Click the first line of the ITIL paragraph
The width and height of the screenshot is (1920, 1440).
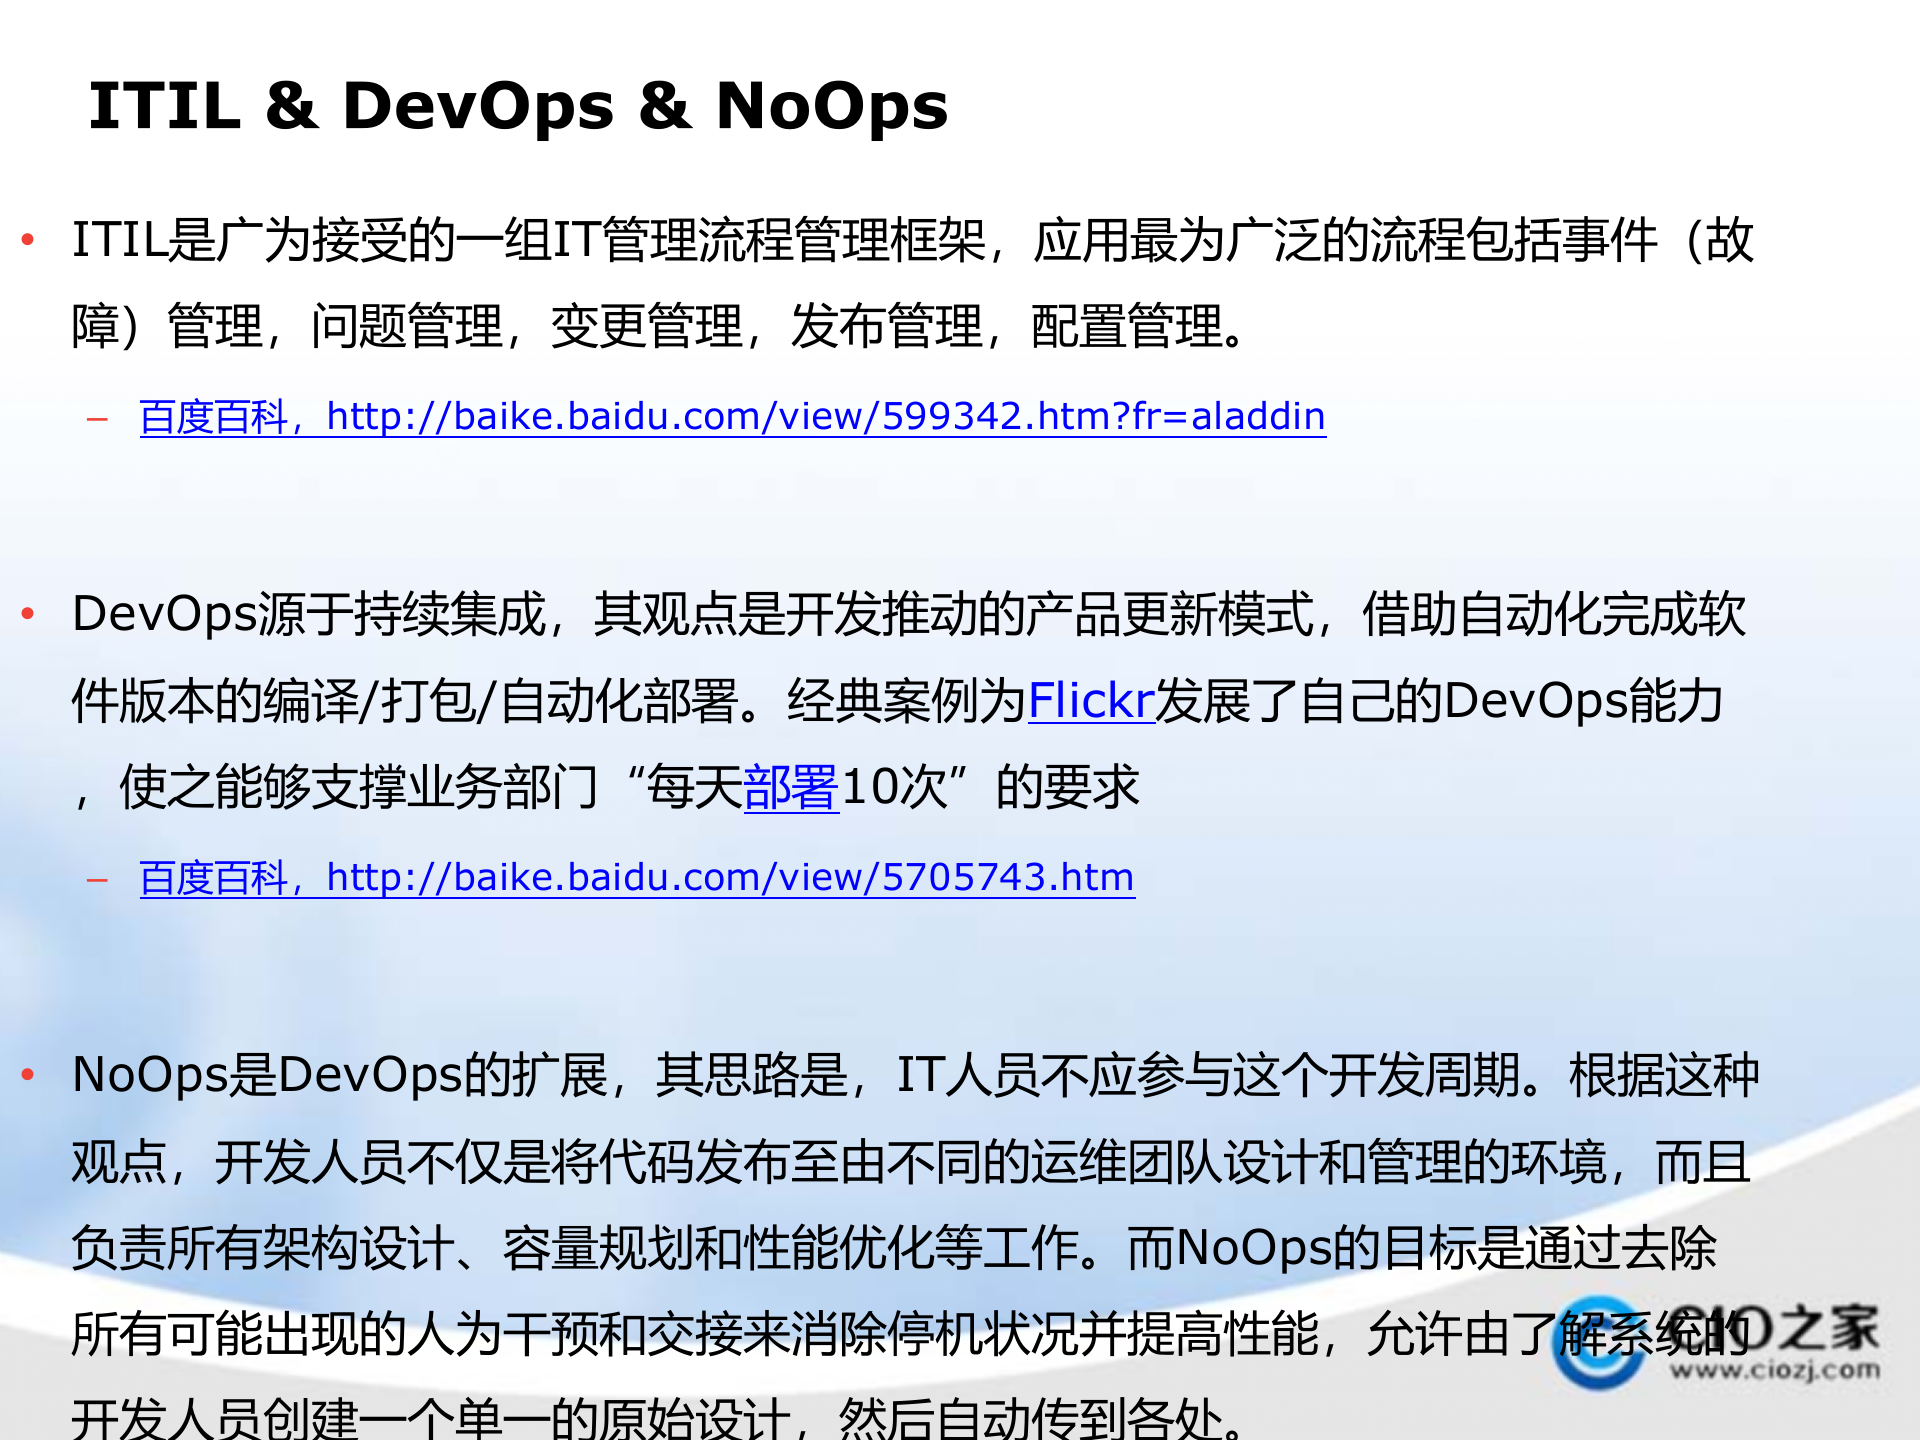[x=912, y=241]
